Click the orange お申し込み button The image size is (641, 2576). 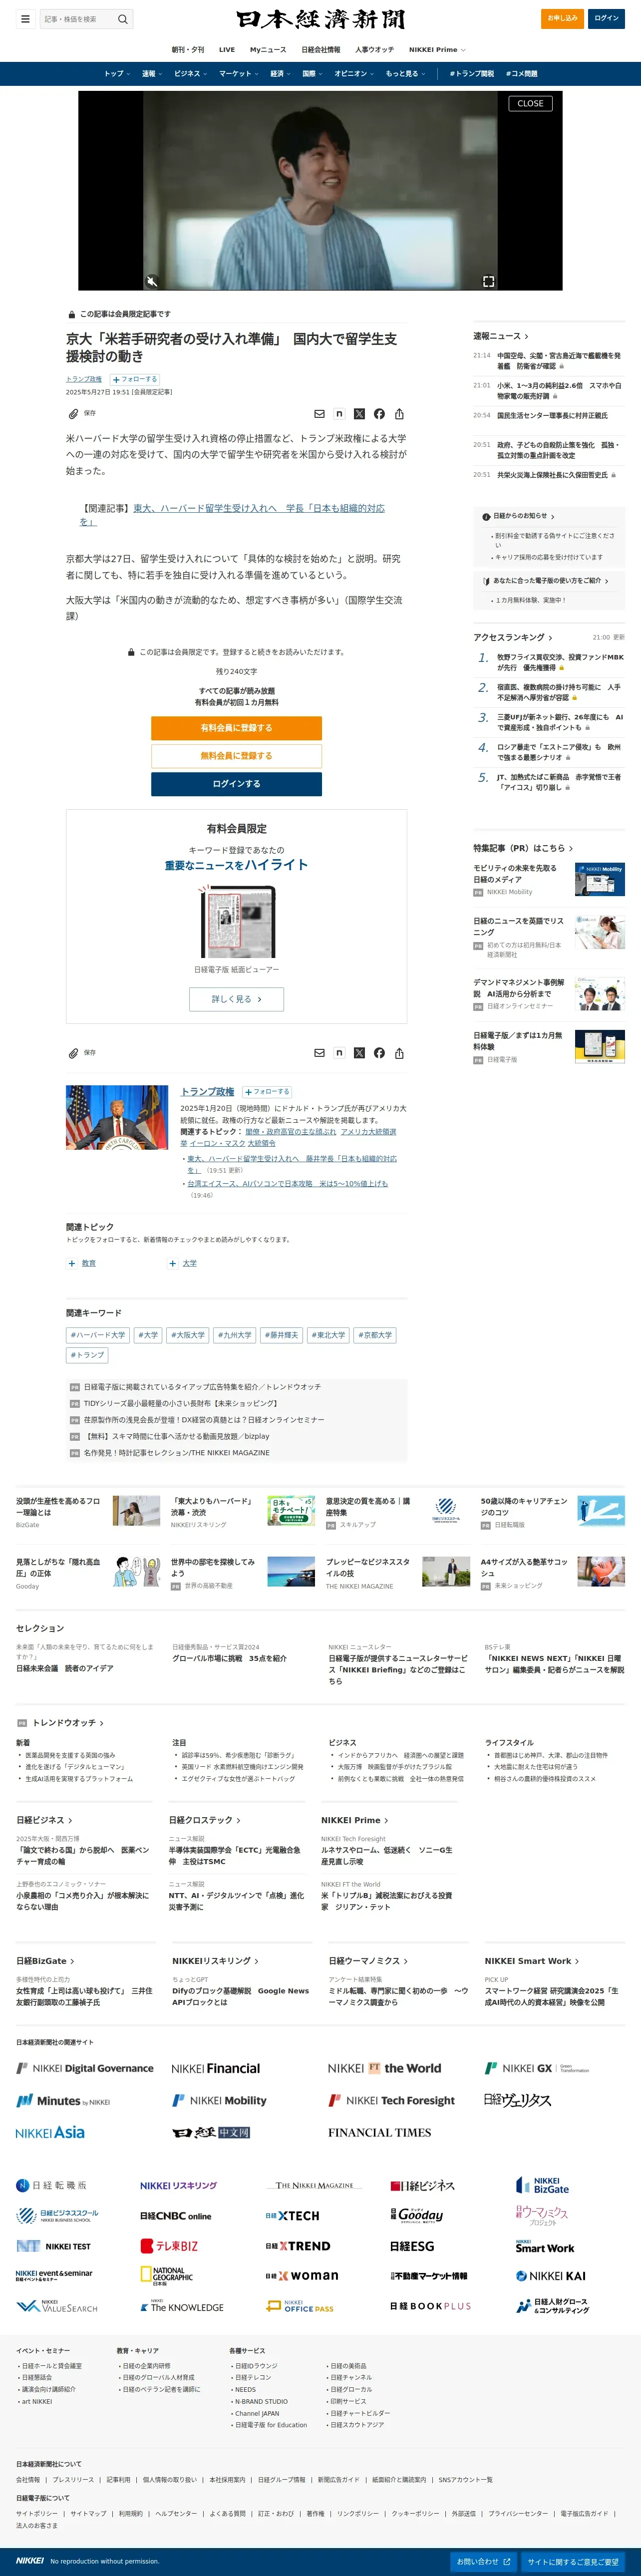point(562,18)
